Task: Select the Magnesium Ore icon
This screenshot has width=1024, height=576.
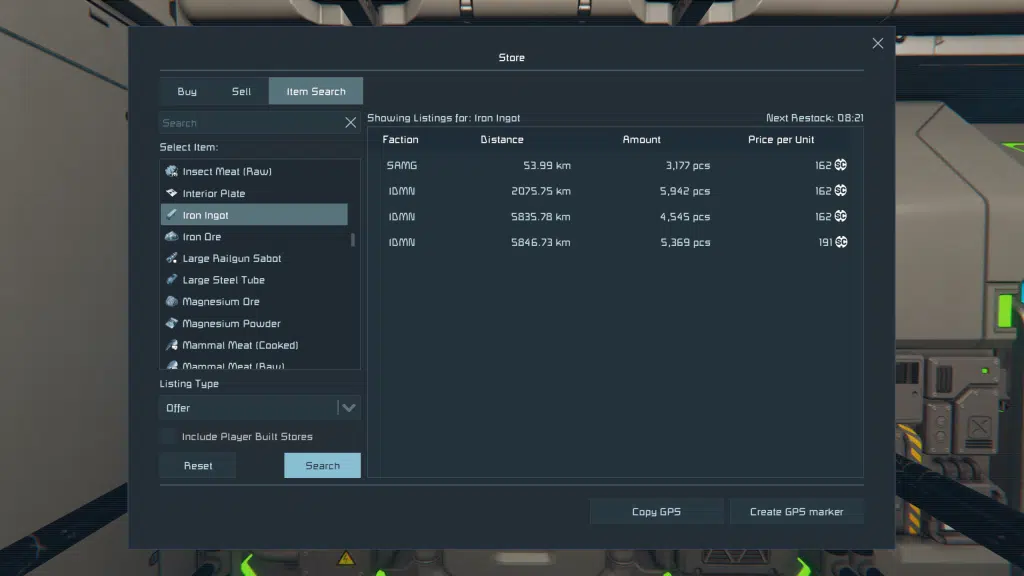Action: (172, 301)
